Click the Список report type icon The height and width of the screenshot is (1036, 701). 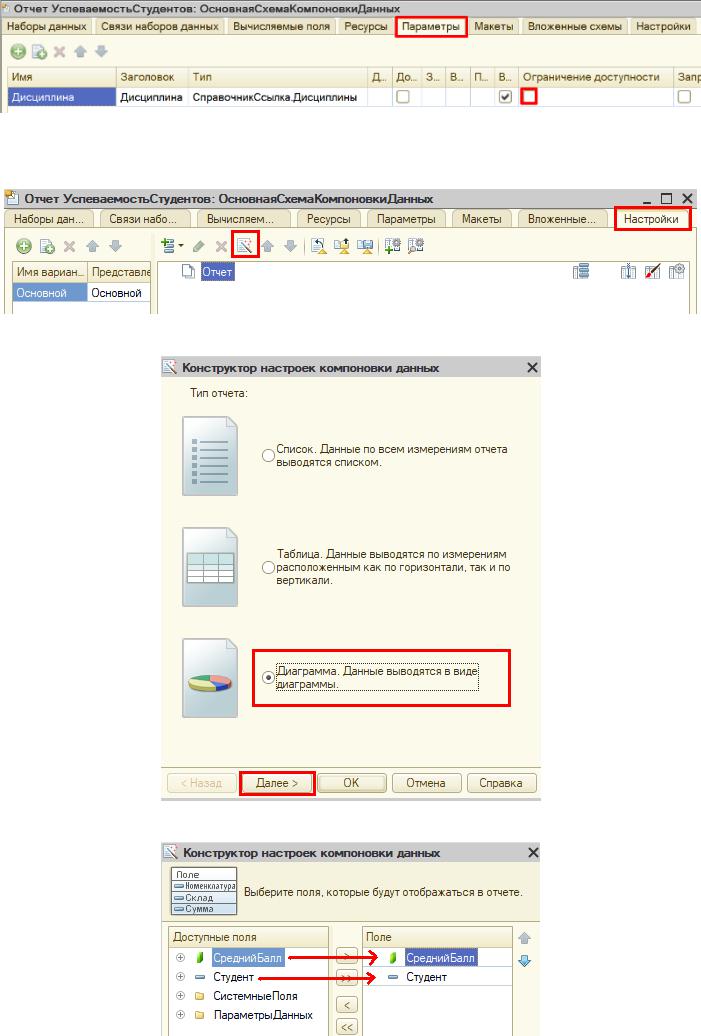(x=210, y=456)
